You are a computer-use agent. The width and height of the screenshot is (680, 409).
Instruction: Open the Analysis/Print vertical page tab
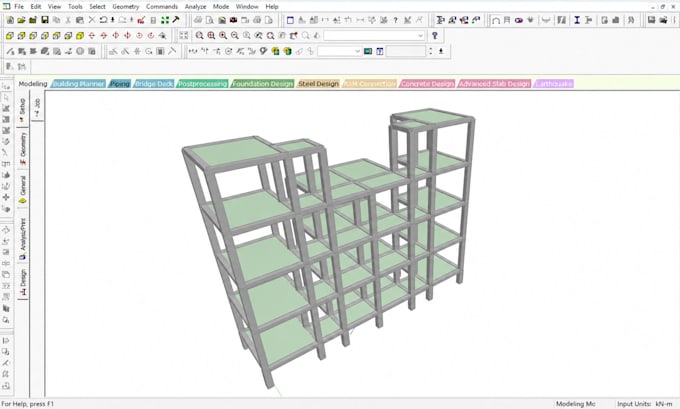click(x=22, y=239)
